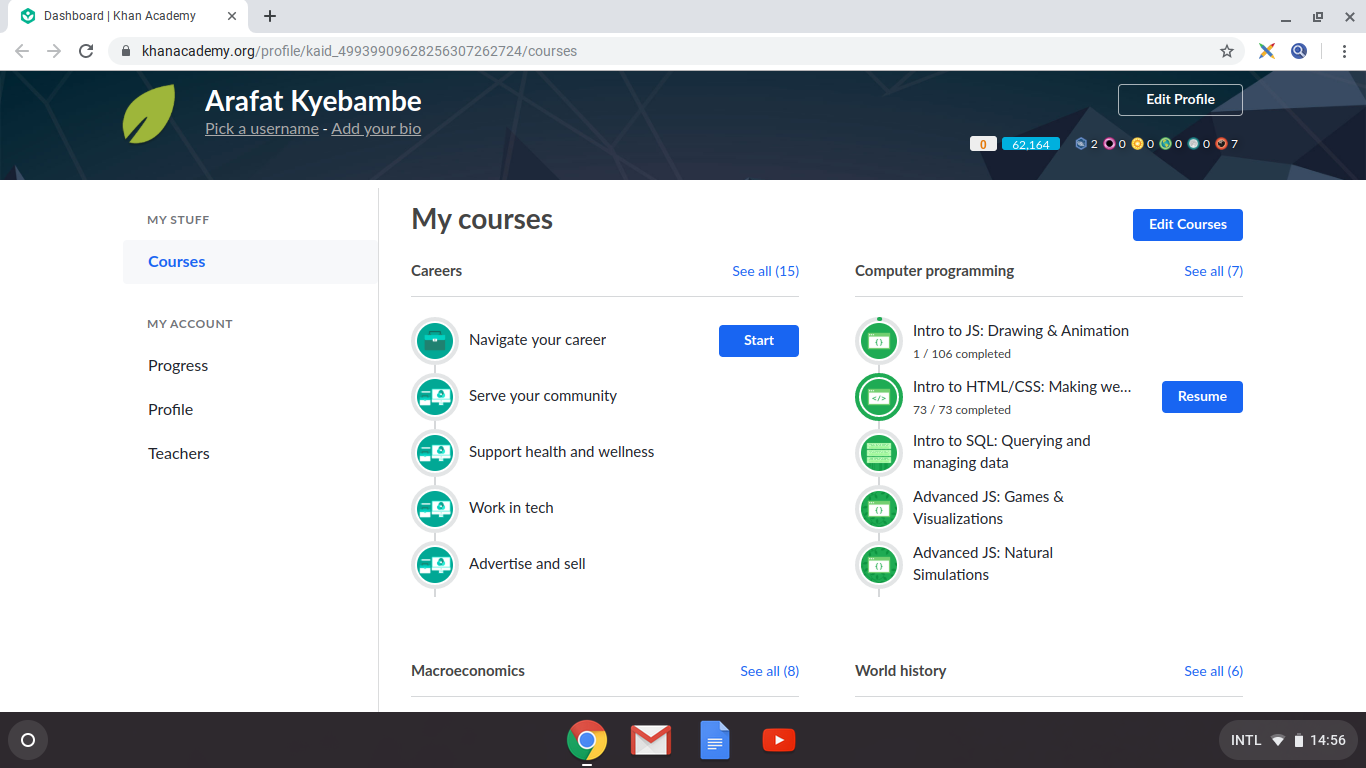This screenshot has height=768, width=1366.
Task: Open Advanced JS: Natural Simulations title
Action: point(983,564)
